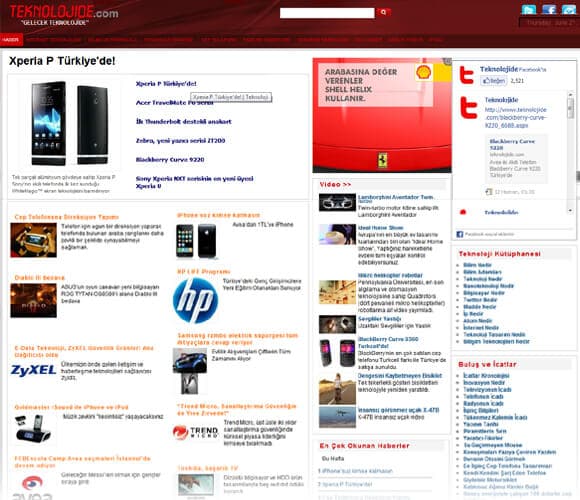Click the ZyXEL logo image
The image size is (580, 500).
[x=33, y=370]
